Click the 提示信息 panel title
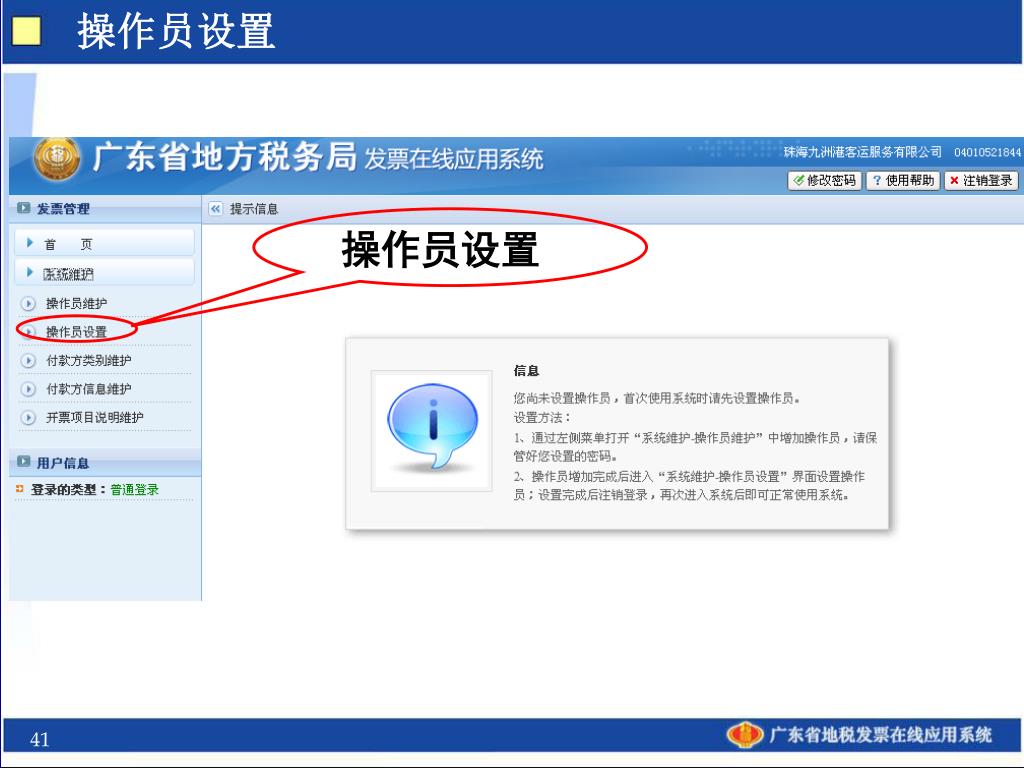Image resolution: width=1024 pixels, height=768 pixels. tap(254, 209)
